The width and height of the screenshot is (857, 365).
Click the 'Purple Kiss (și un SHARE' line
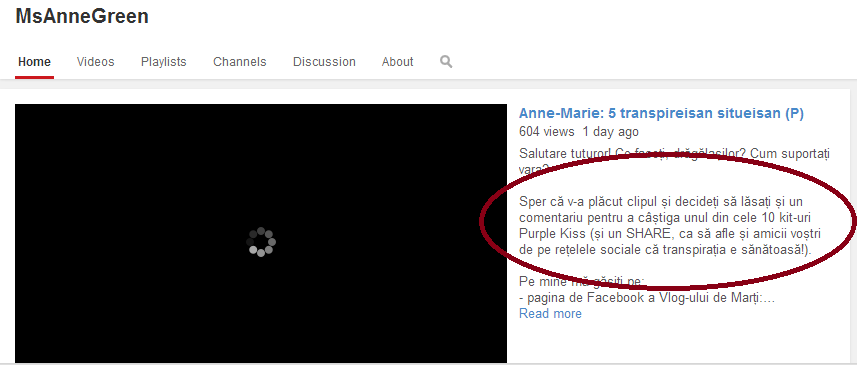[671, 234]
